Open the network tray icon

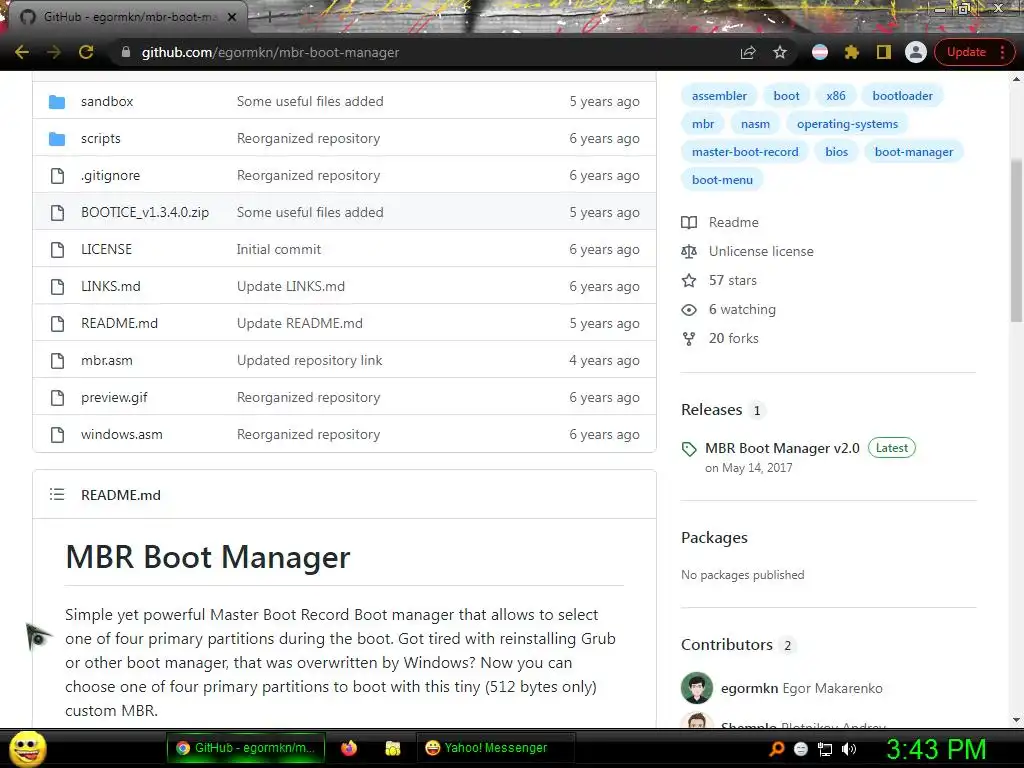click(x=825, y=749)
